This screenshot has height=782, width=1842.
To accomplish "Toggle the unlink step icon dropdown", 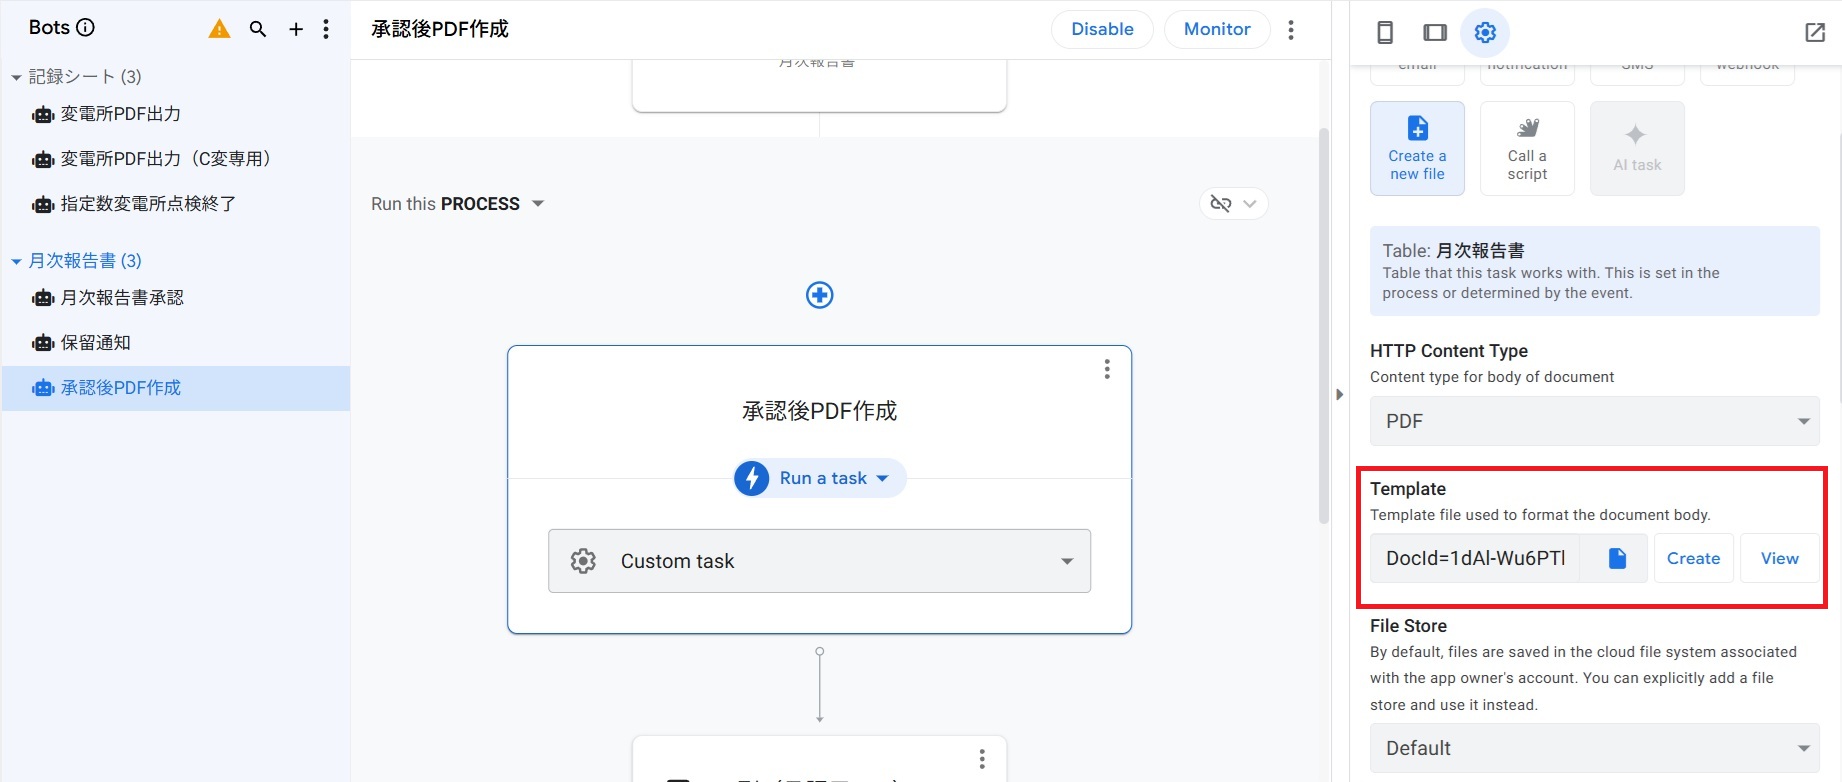I will pyautogui.click(x=1233, y=204).
